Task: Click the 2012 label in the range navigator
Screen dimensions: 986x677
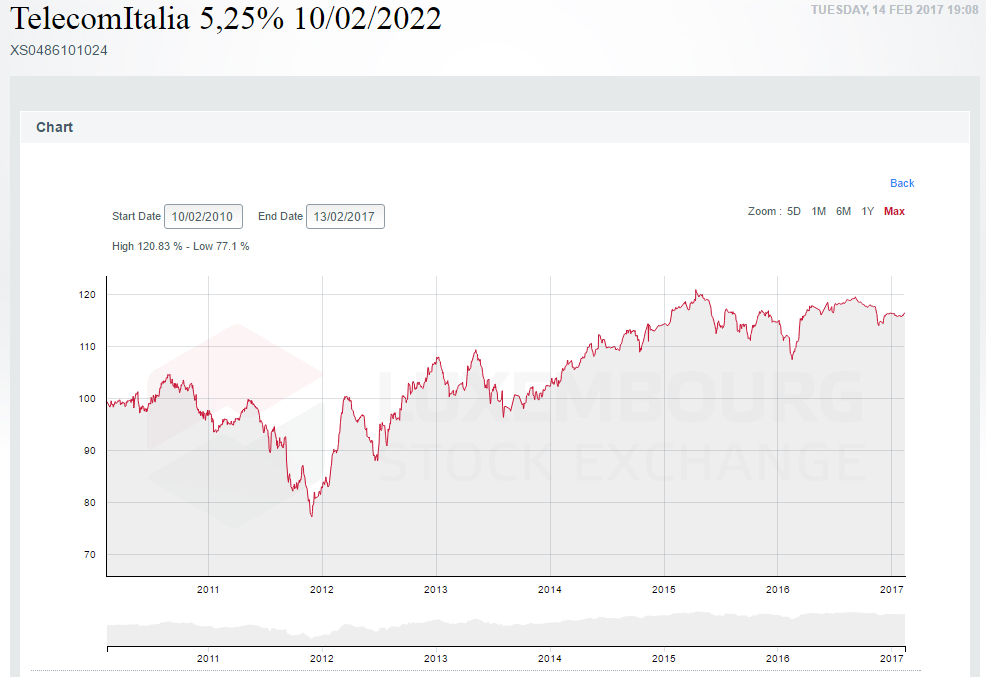Action: (x=322, y=659)
